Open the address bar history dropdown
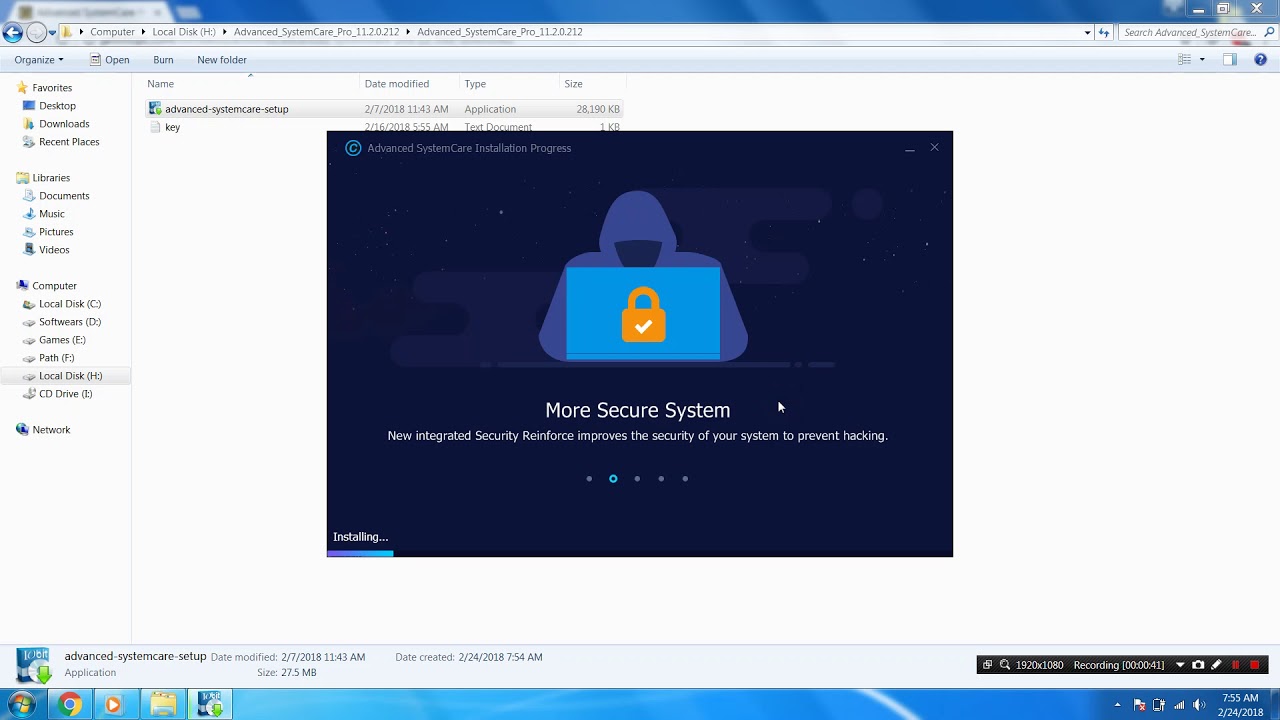The width and height of the screenshot is (1280, 720). point(1087,32)
